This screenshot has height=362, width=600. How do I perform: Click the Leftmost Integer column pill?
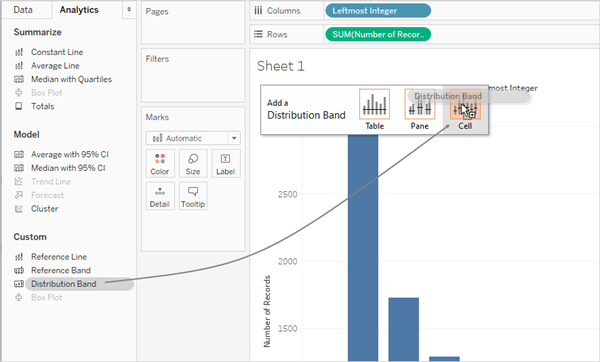tap(378, 11)
